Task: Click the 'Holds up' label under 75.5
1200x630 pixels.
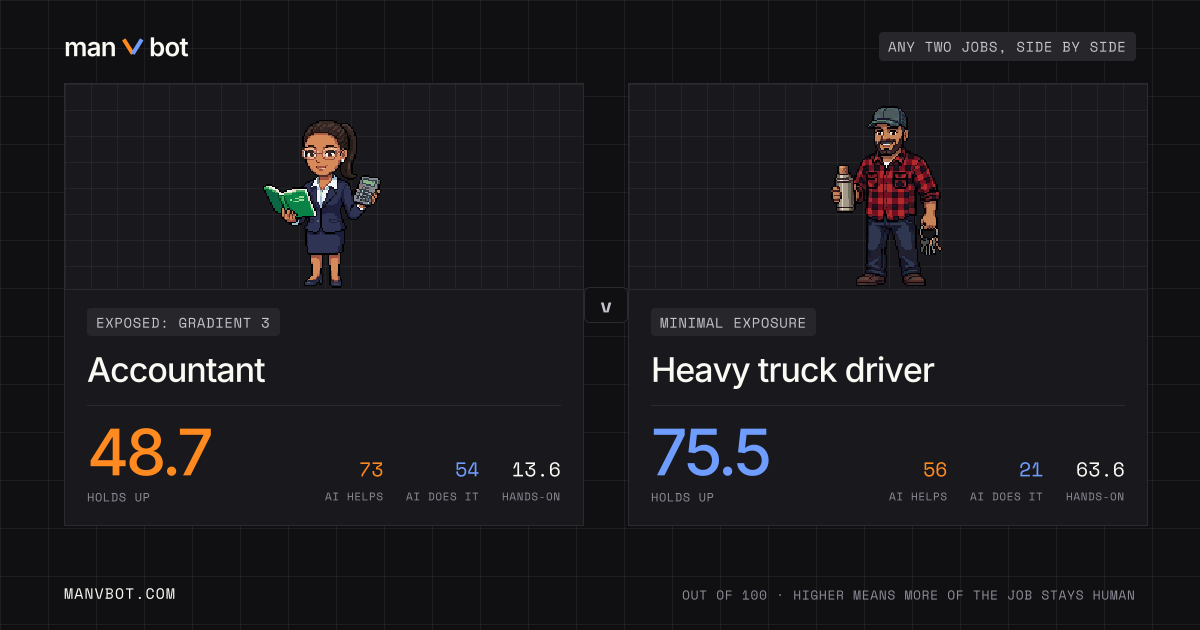Action: [682, 497]
